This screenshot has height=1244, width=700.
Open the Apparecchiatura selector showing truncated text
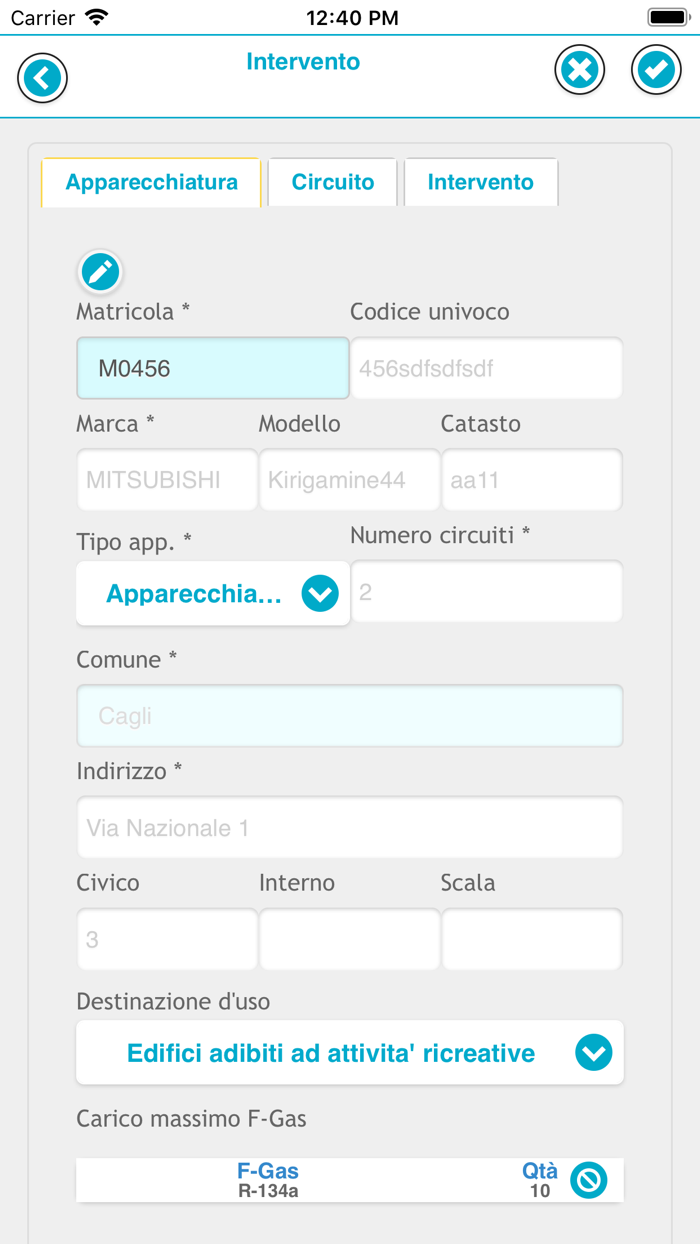click(212, 593)
